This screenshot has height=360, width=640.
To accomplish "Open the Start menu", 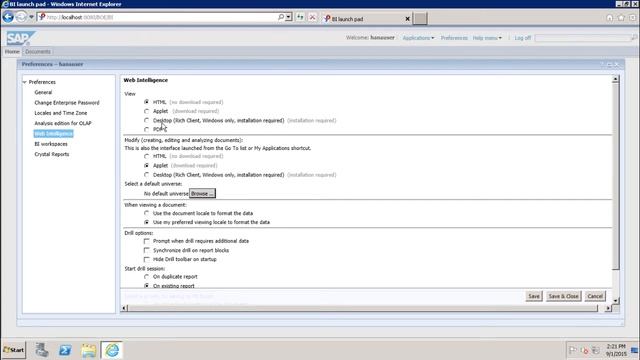I will [x=14, y=350].
